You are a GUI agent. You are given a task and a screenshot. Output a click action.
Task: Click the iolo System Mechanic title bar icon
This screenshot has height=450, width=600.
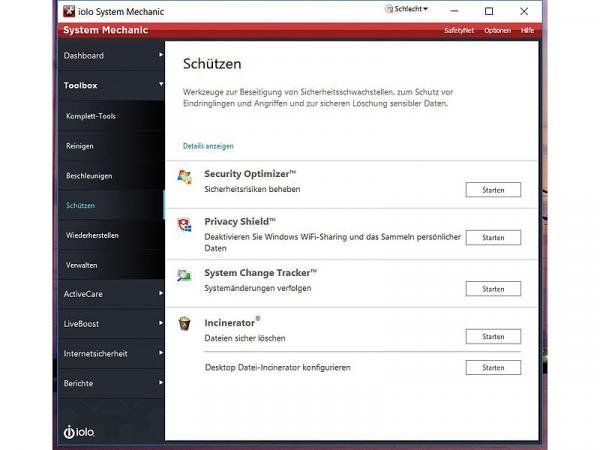tap(69, 11)
